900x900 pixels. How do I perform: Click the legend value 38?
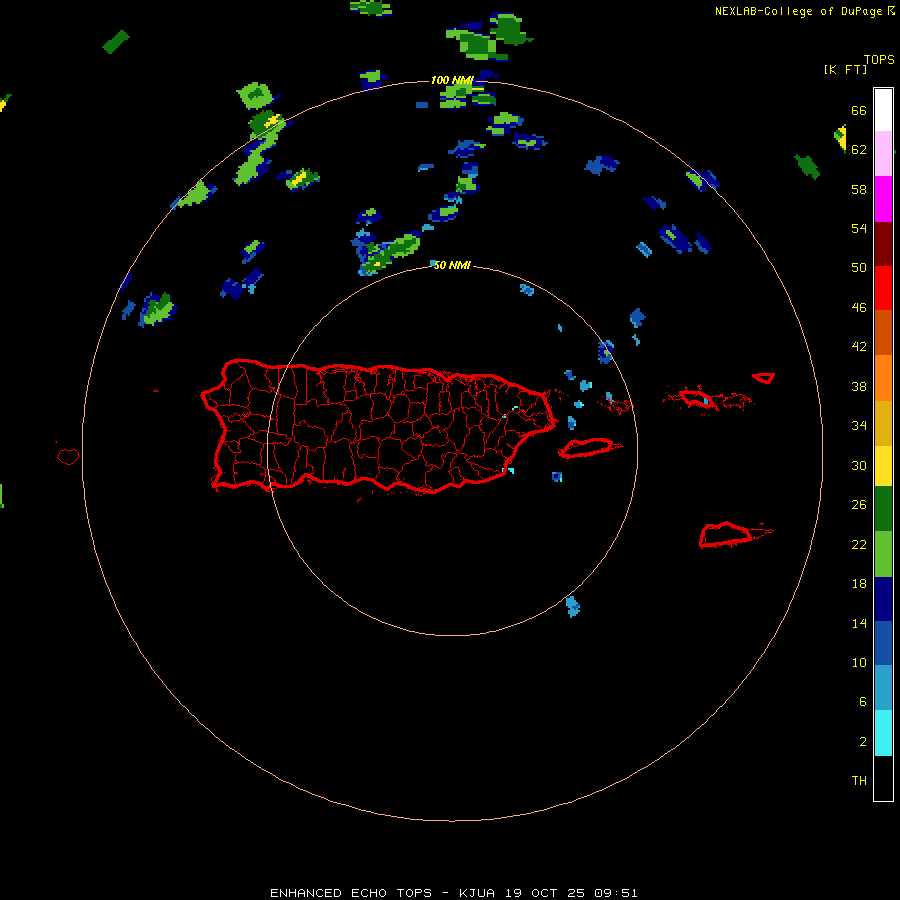click(859, 386)
